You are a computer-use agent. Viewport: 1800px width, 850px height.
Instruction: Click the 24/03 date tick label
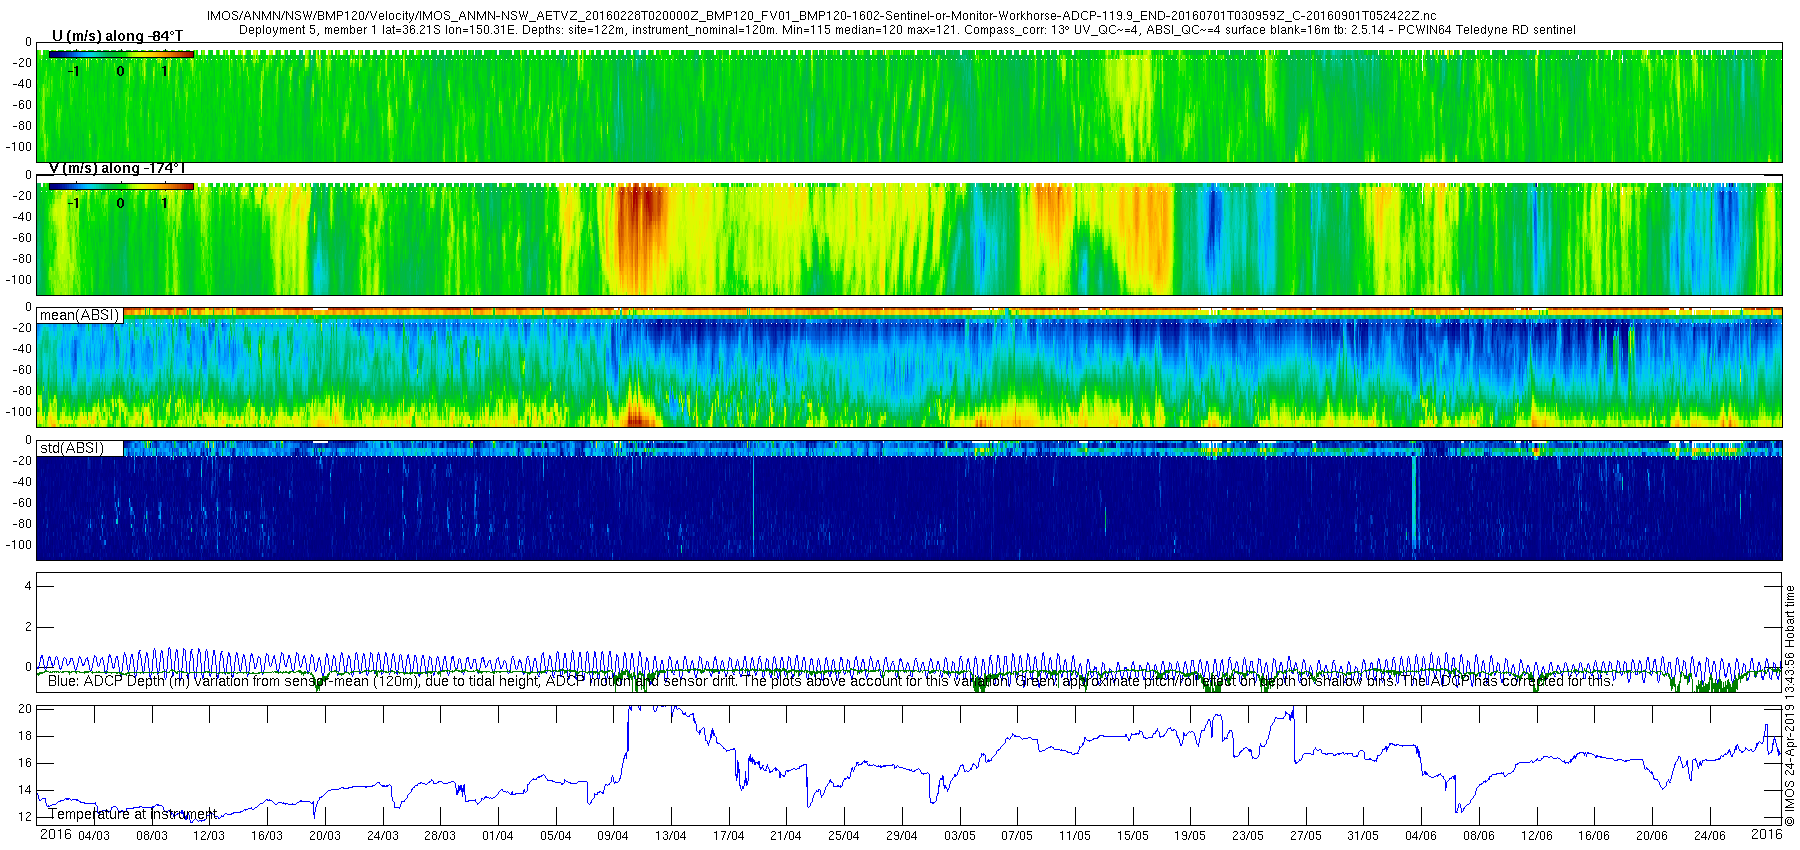pyautogui.click(x=382, y=836)
